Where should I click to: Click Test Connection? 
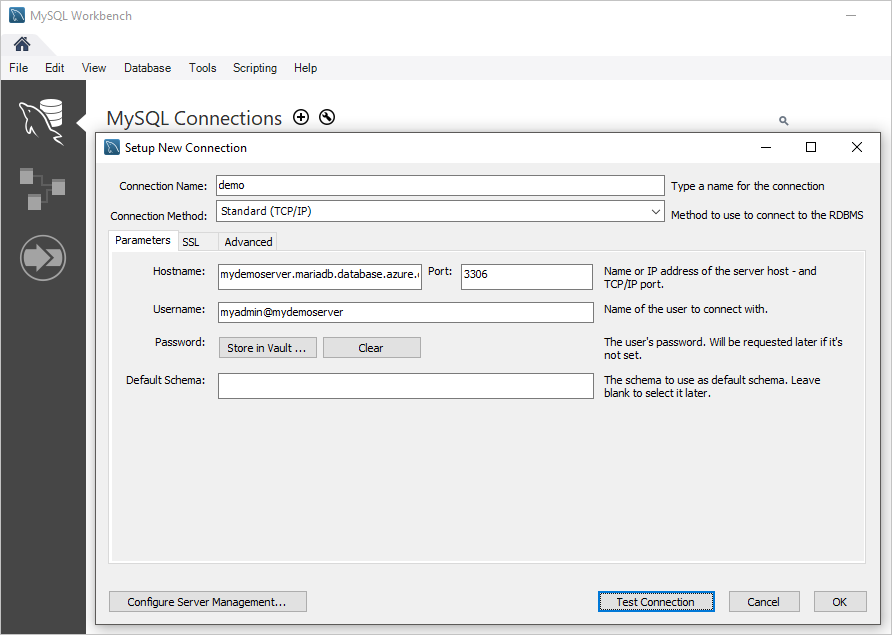(x=656, y=601)
